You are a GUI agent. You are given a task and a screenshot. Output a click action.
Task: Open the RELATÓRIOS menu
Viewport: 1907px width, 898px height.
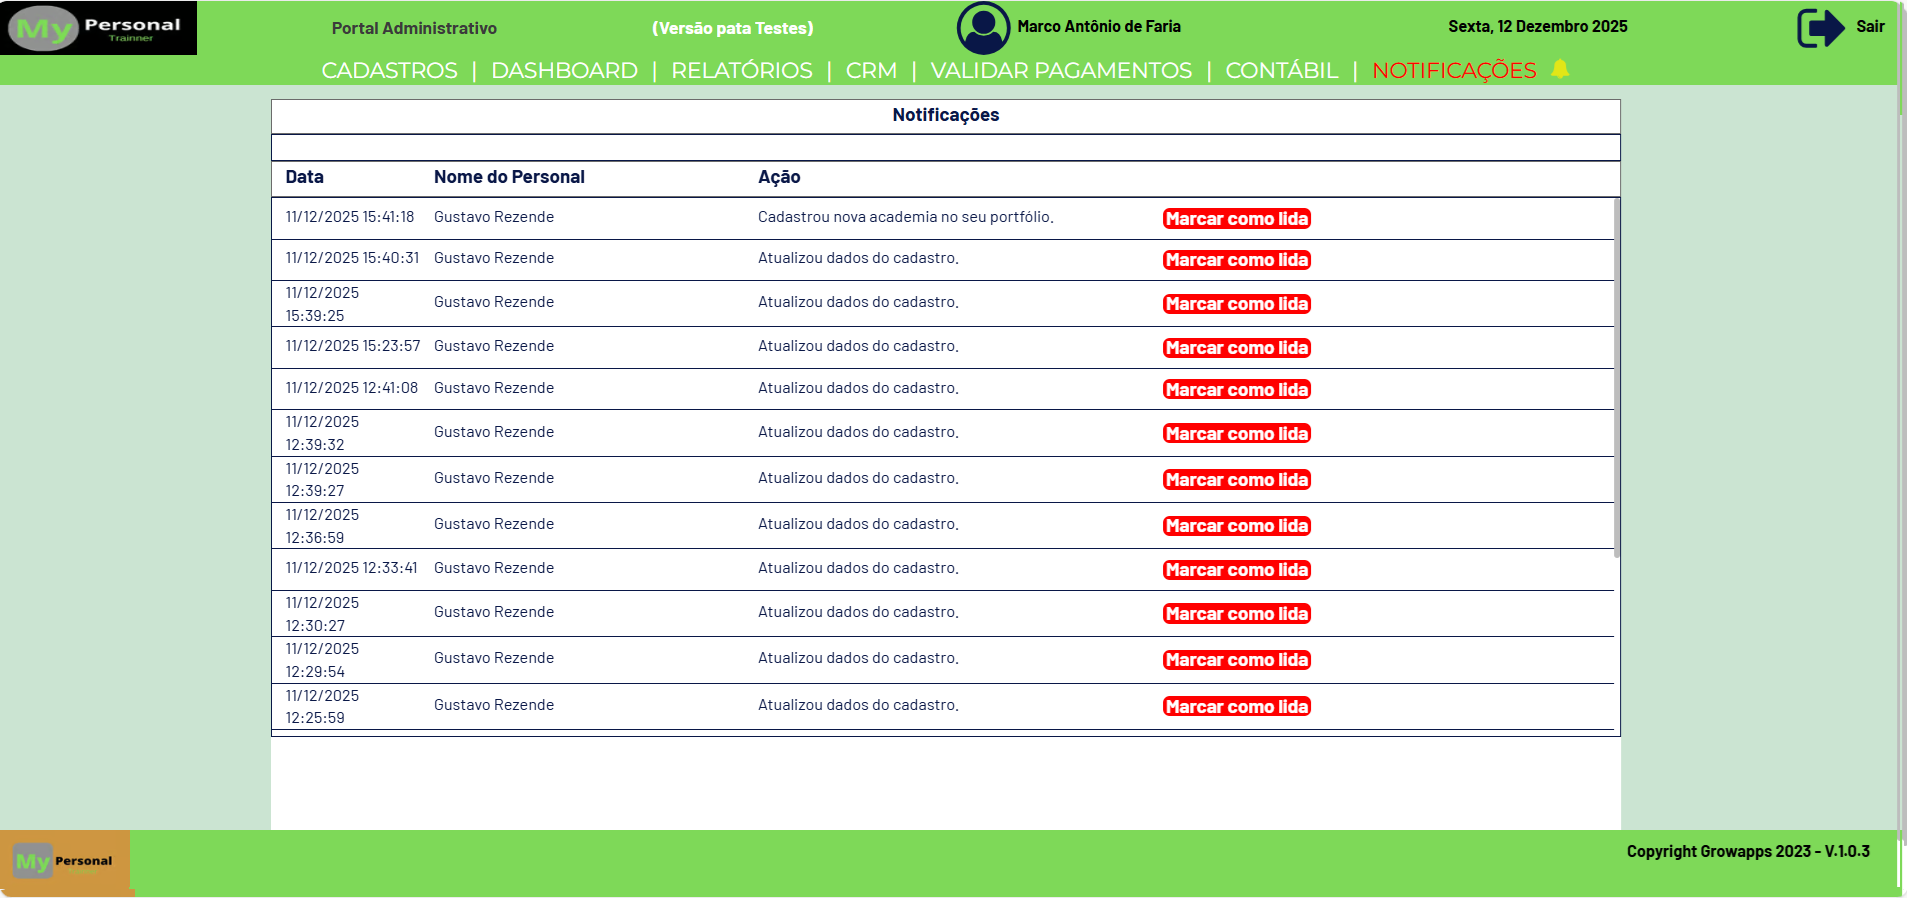[741, 71]
